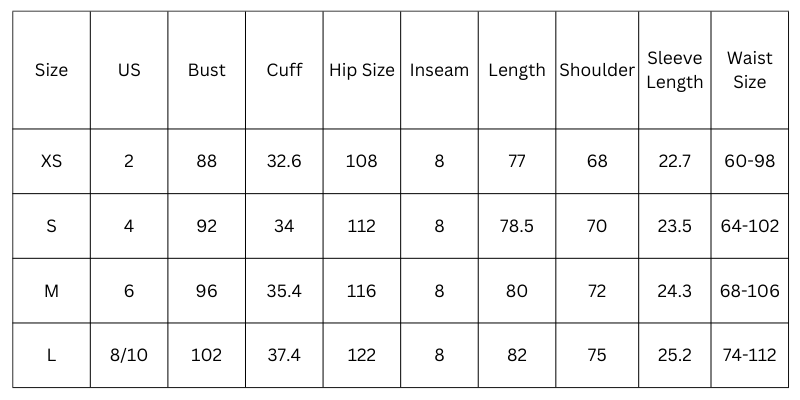The width and height of the screenshot is (800, 400).
Task: Select the bust value 102
Action: (207, 355)
